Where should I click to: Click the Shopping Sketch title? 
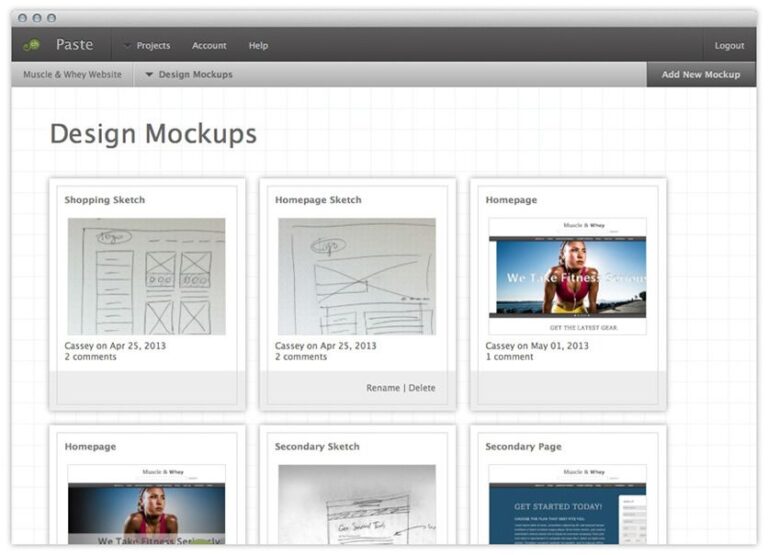point(105,200)
